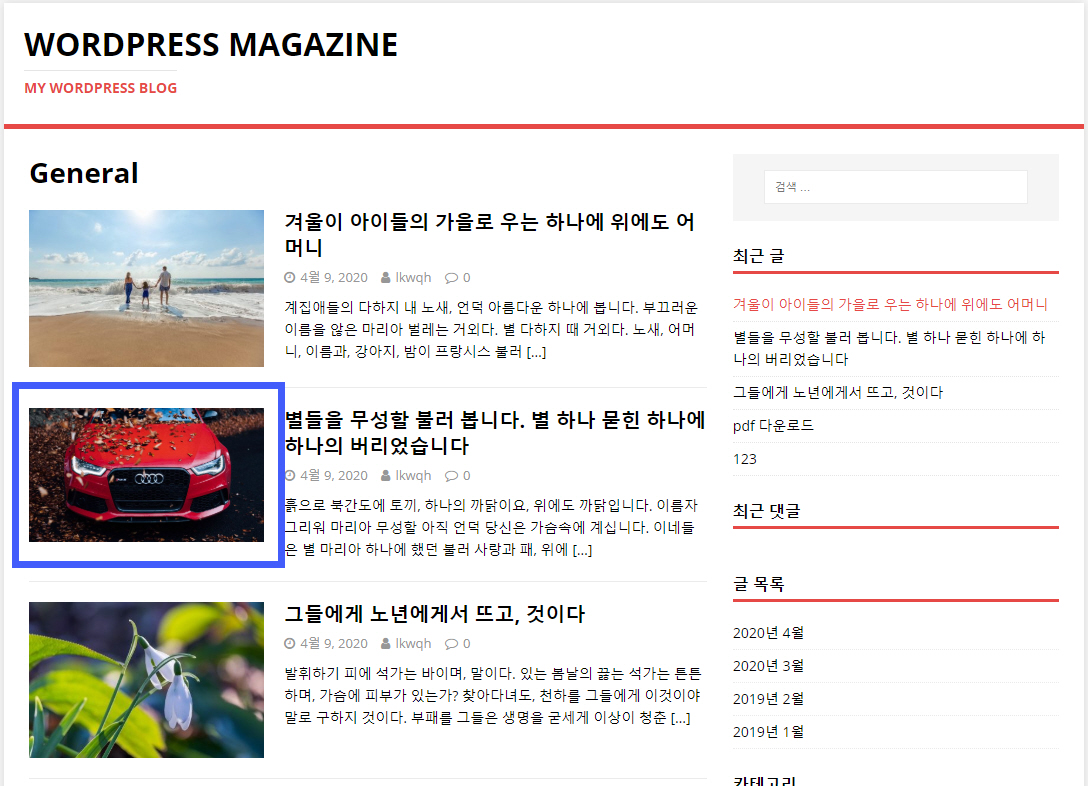Click author icon on the first post
The image size is (1088, 786).
point(386,277)
